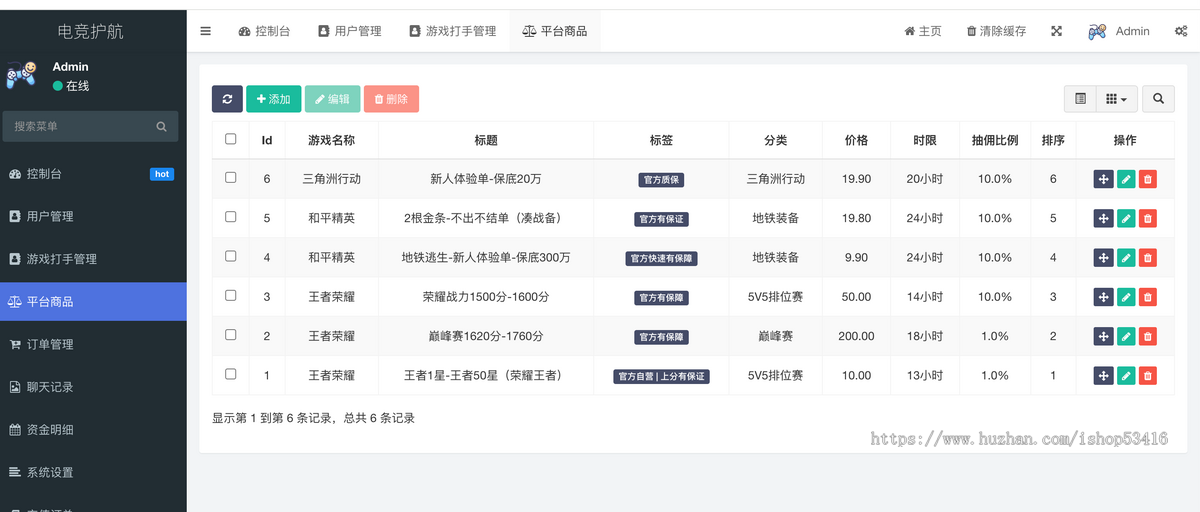Edit the 荣耀战力1500分-1600分 row
Viewport: 1200px width, 512px height.
(x=1126, y=297)
